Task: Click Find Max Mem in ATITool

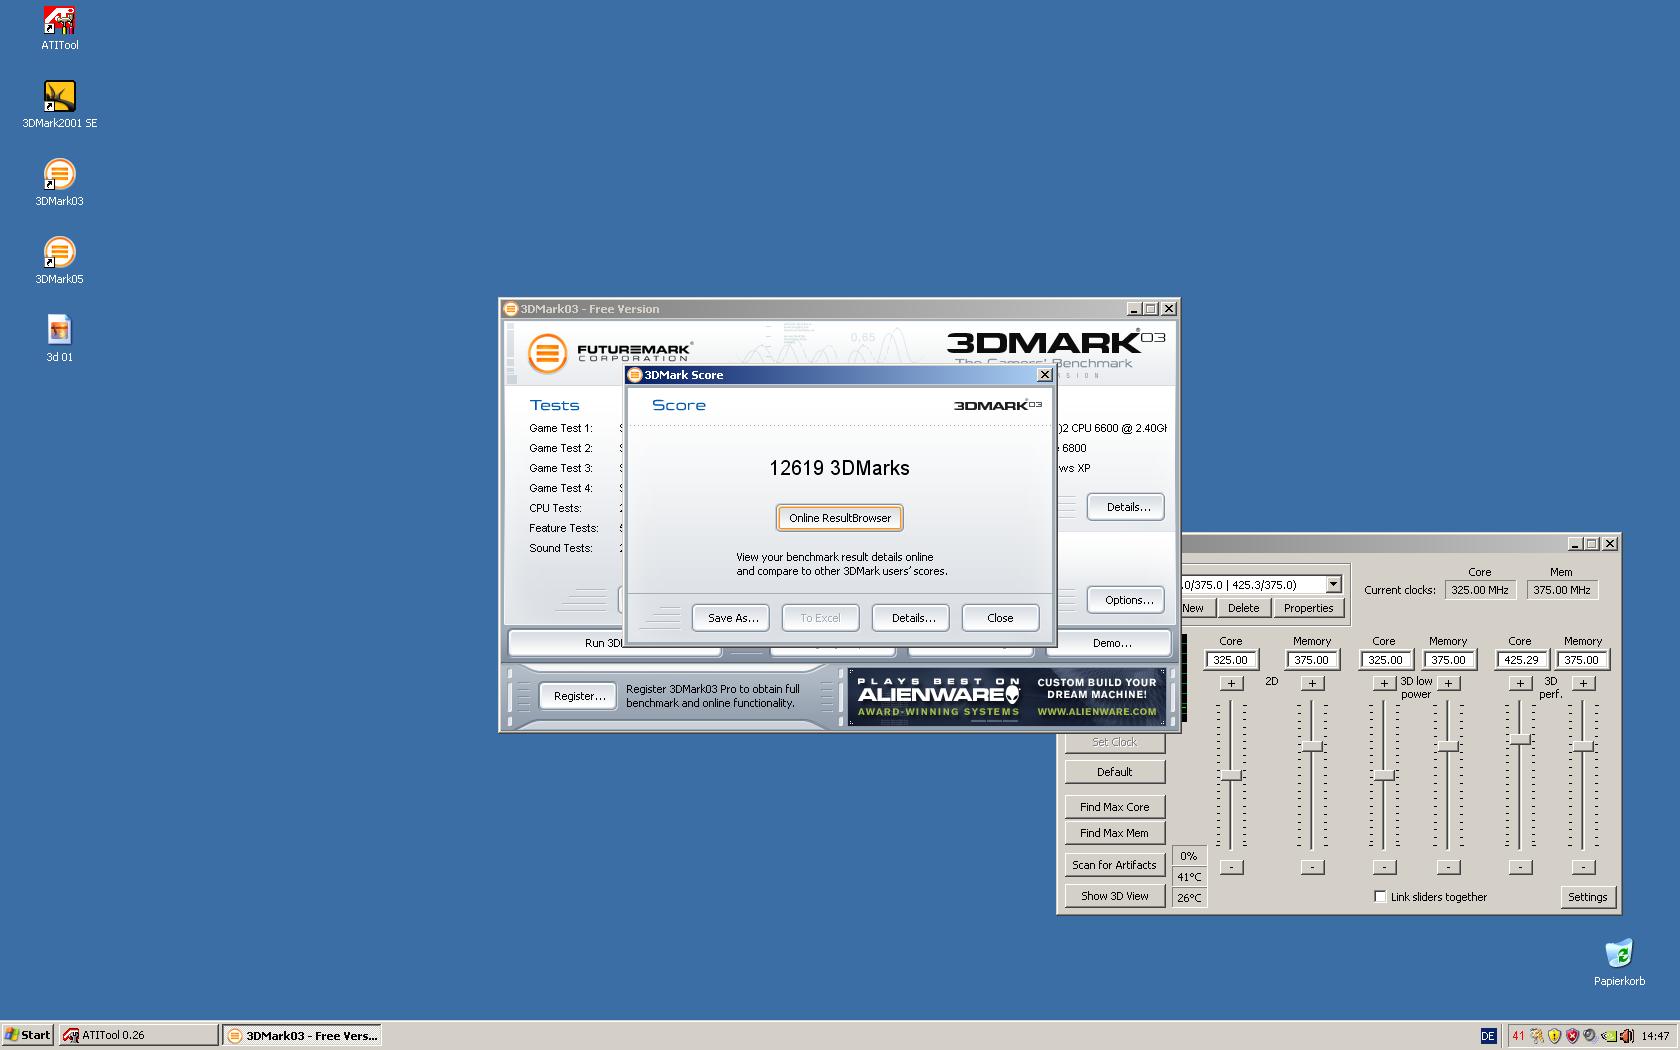Action: click(x=1114, y=833)
